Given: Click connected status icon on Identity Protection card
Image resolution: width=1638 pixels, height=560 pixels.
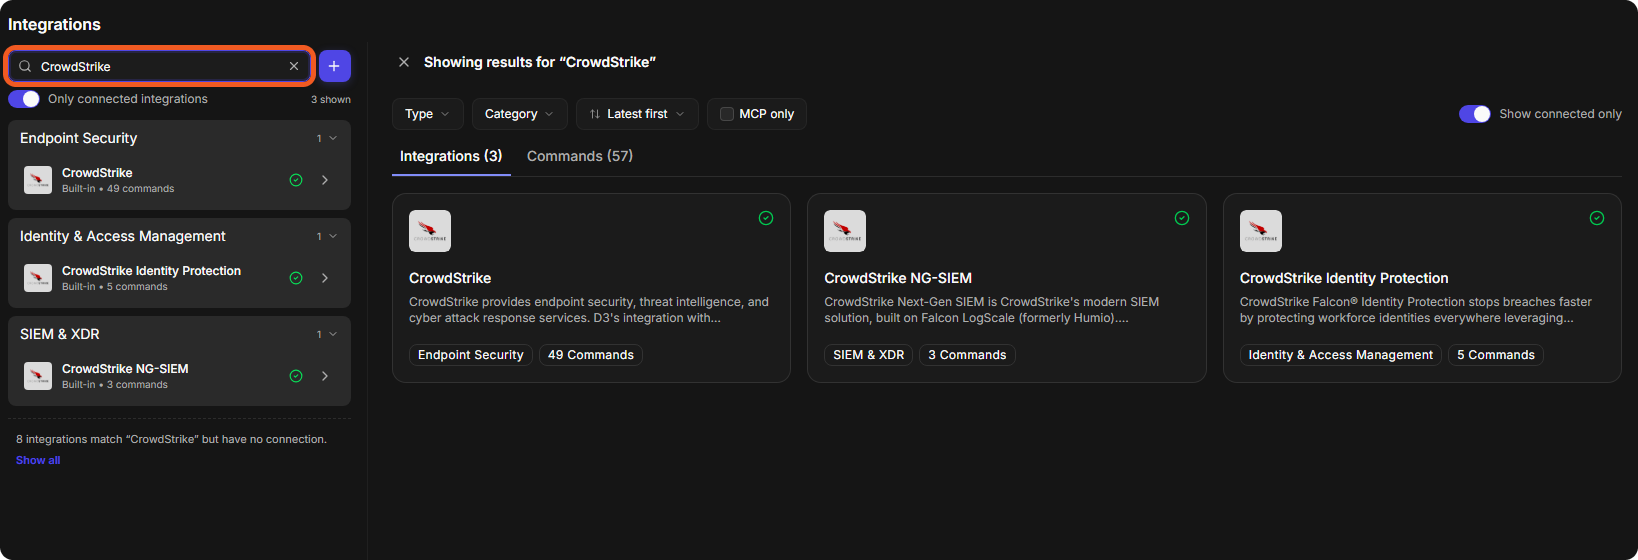Looking at the screenshot, I should click(x=1597, y=218).
